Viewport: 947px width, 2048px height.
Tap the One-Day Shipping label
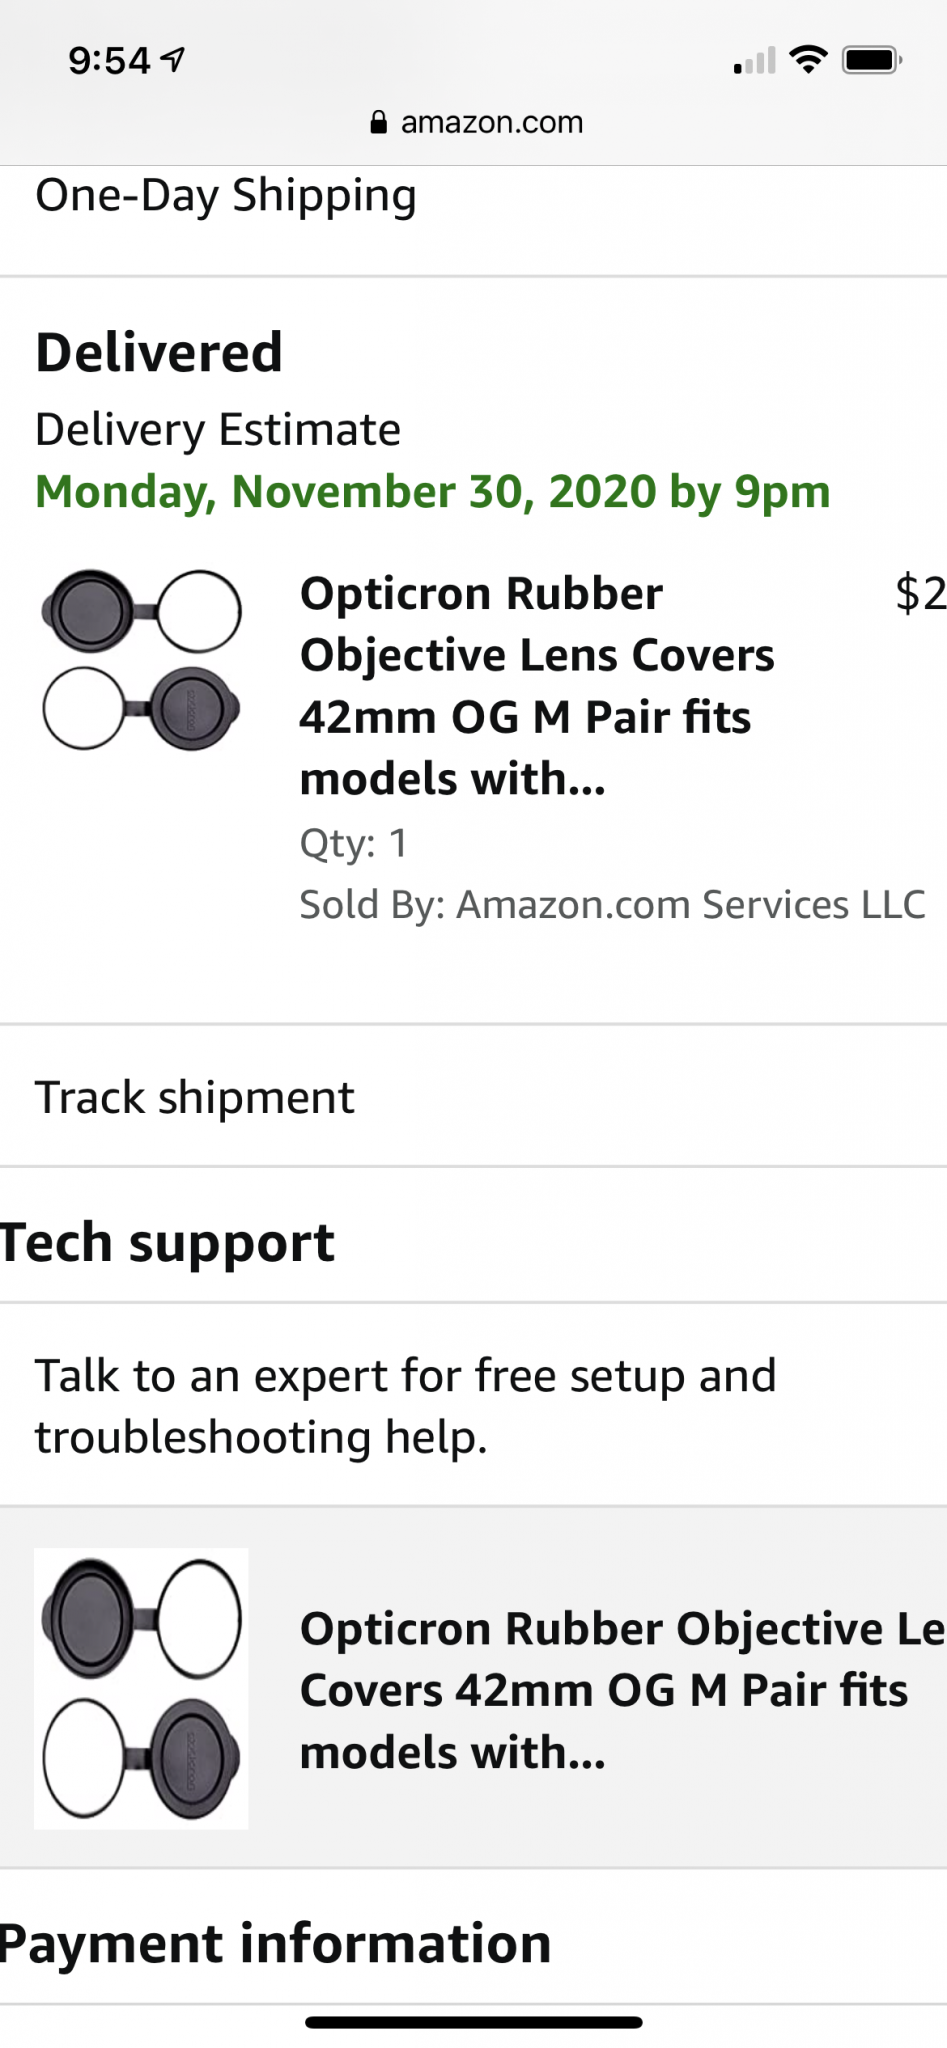226,195
